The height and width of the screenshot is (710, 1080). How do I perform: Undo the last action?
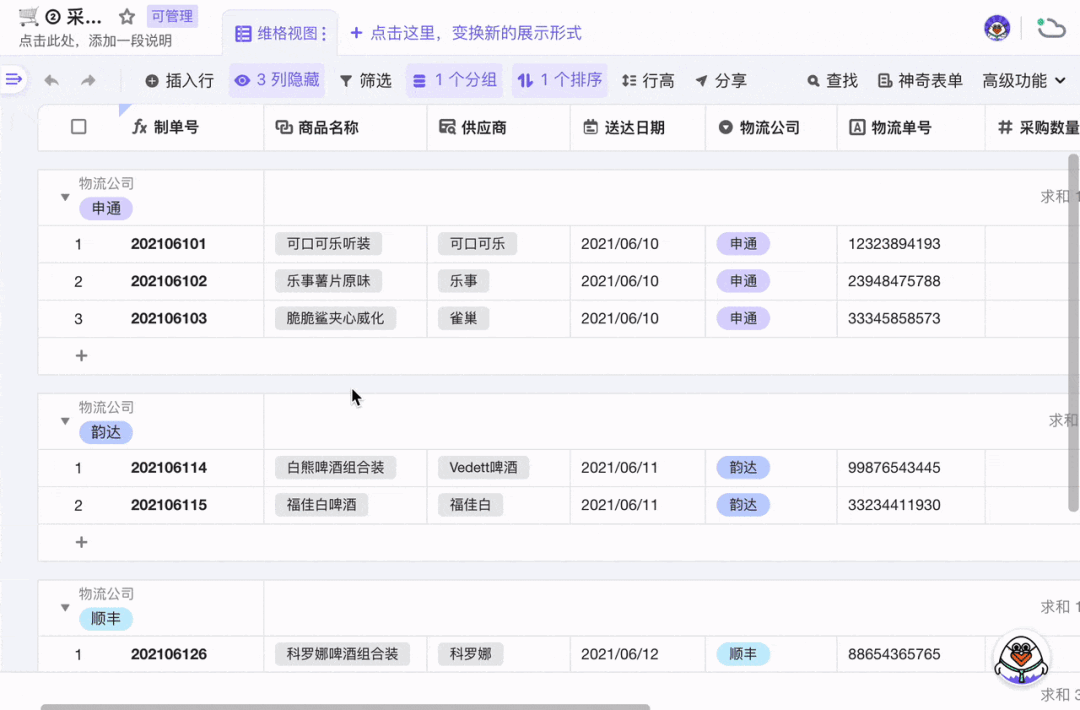(52, 81)
